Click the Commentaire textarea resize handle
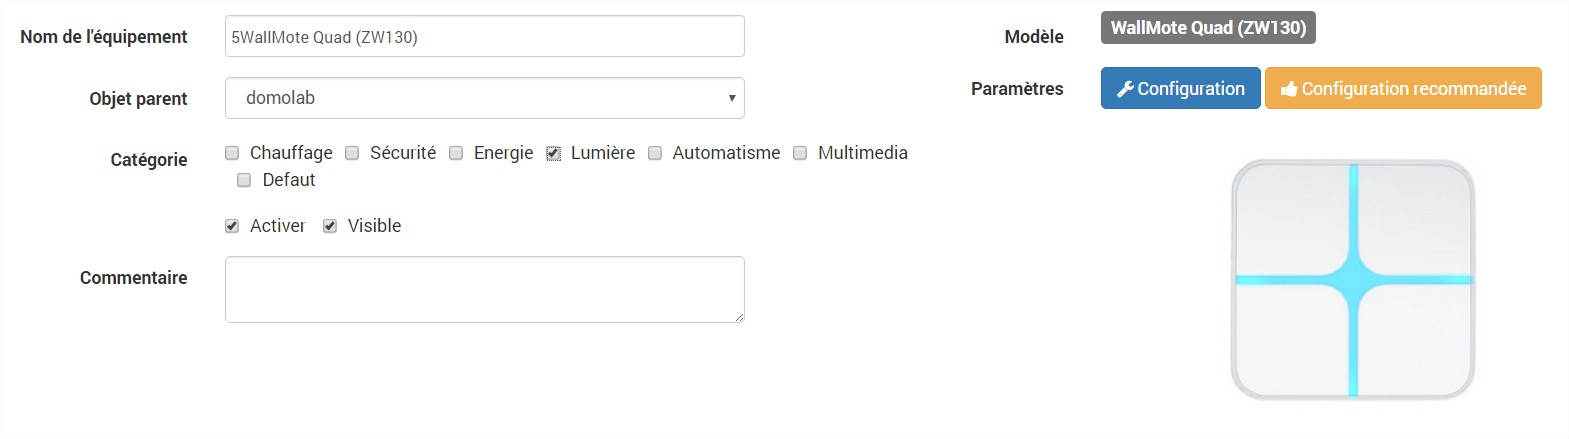This screenshot has height=439, width=1569. (x=739, y=317)
